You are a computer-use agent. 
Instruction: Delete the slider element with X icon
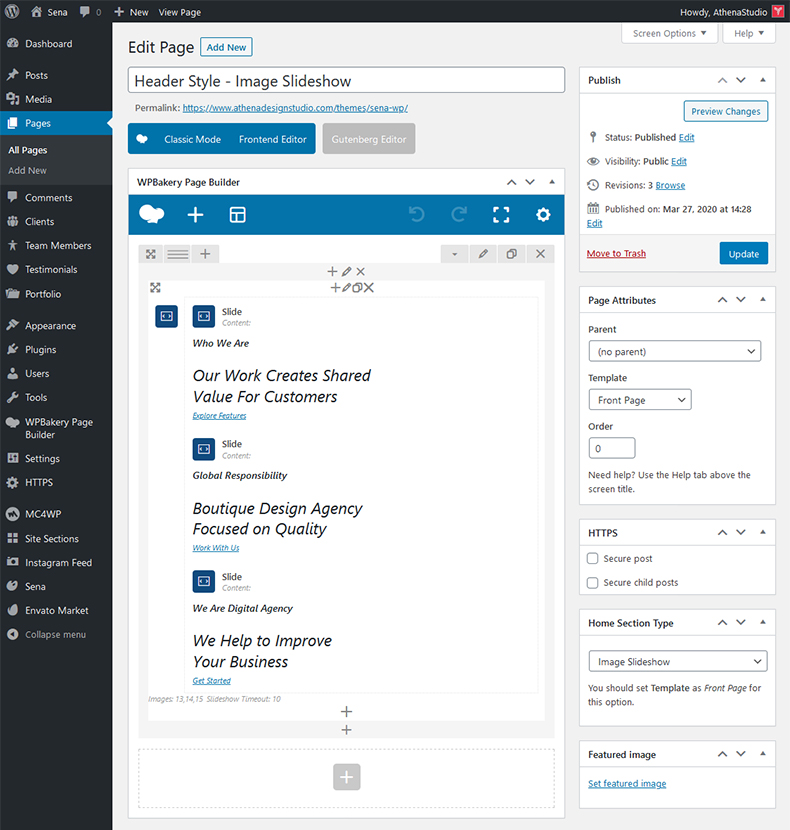pyautogui.click(x=369, y=288)
